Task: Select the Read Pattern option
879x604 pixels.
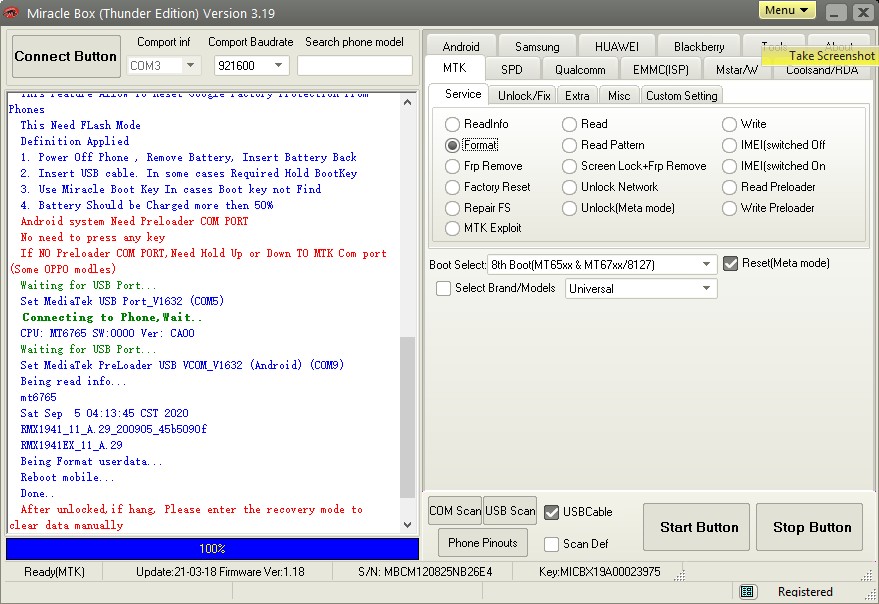Action: tap(569, 145)
